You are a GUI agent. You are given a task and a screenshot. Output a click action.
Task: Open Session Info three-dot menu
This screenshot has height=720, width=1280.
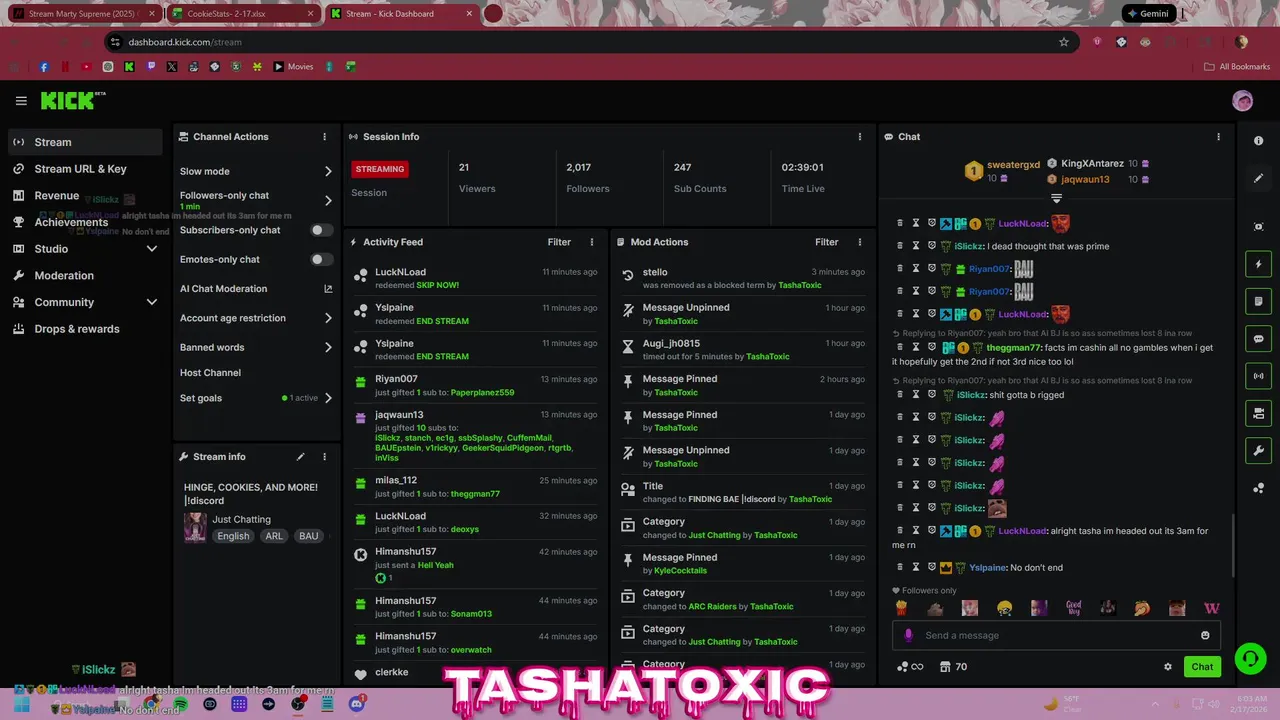click(860, 137)
